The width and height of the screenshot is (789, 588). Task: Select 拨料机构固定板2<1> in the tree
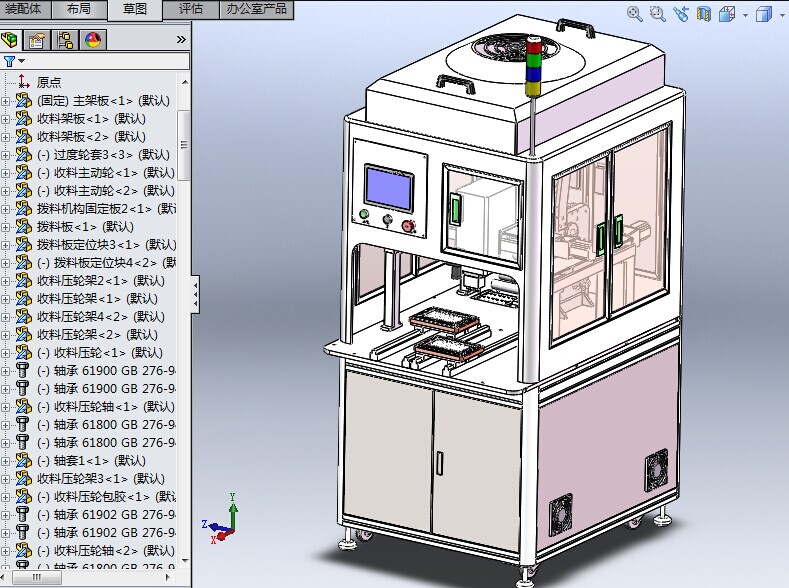click(x=106, y=208)
